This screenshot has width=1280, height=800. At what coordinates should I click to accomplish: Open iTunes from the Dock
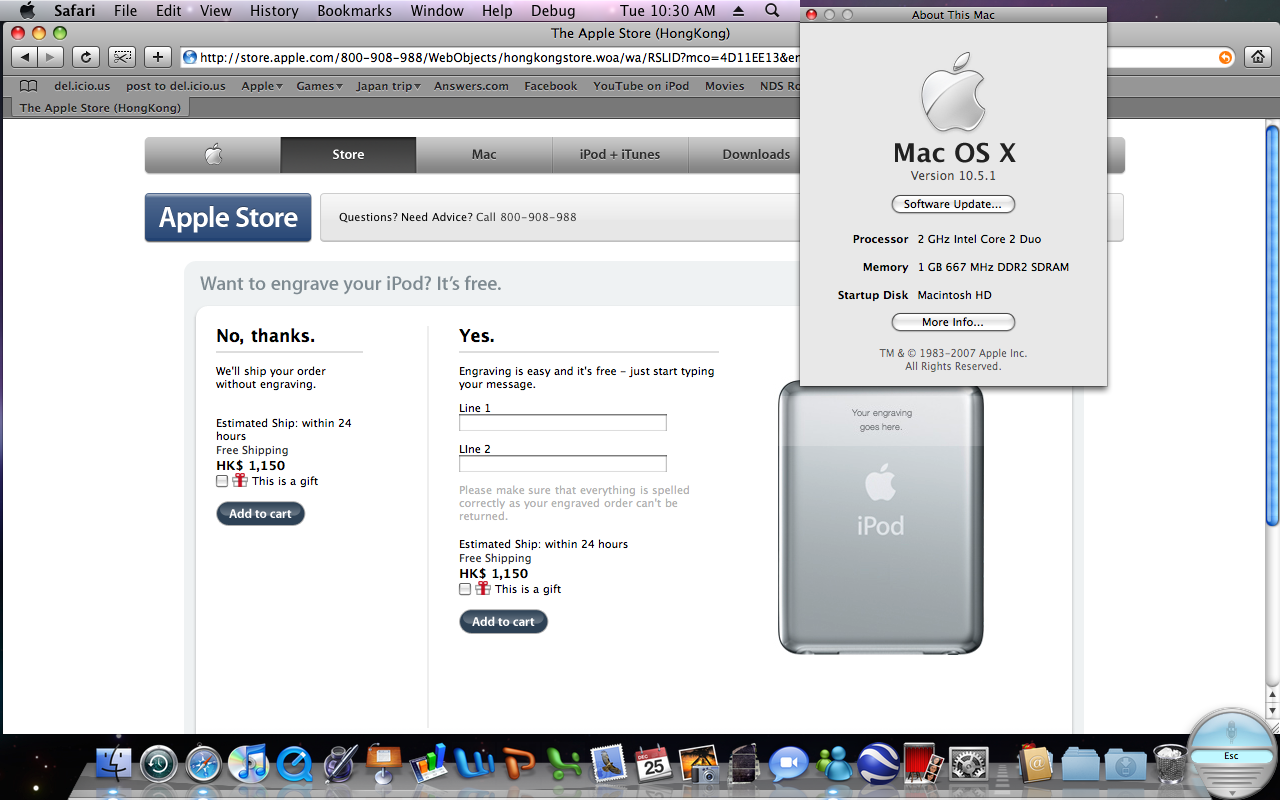coord(247,765)
